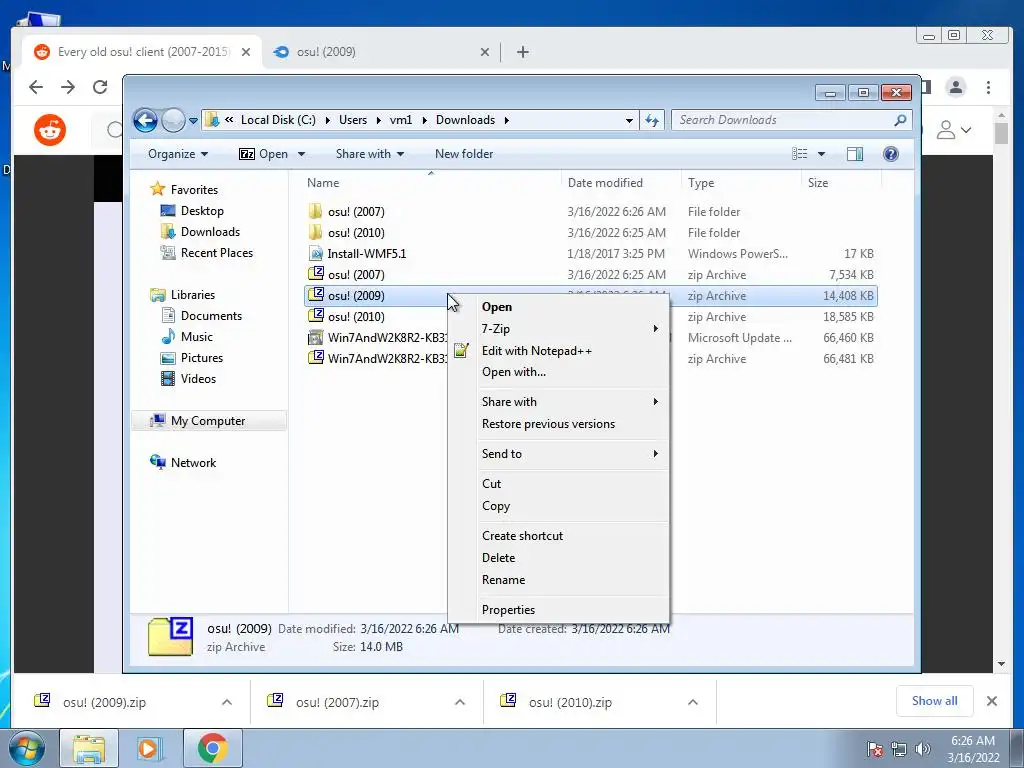Choose Cut from context menu
The height and width of the screenshot is (768, 1024).
(558, 484)
